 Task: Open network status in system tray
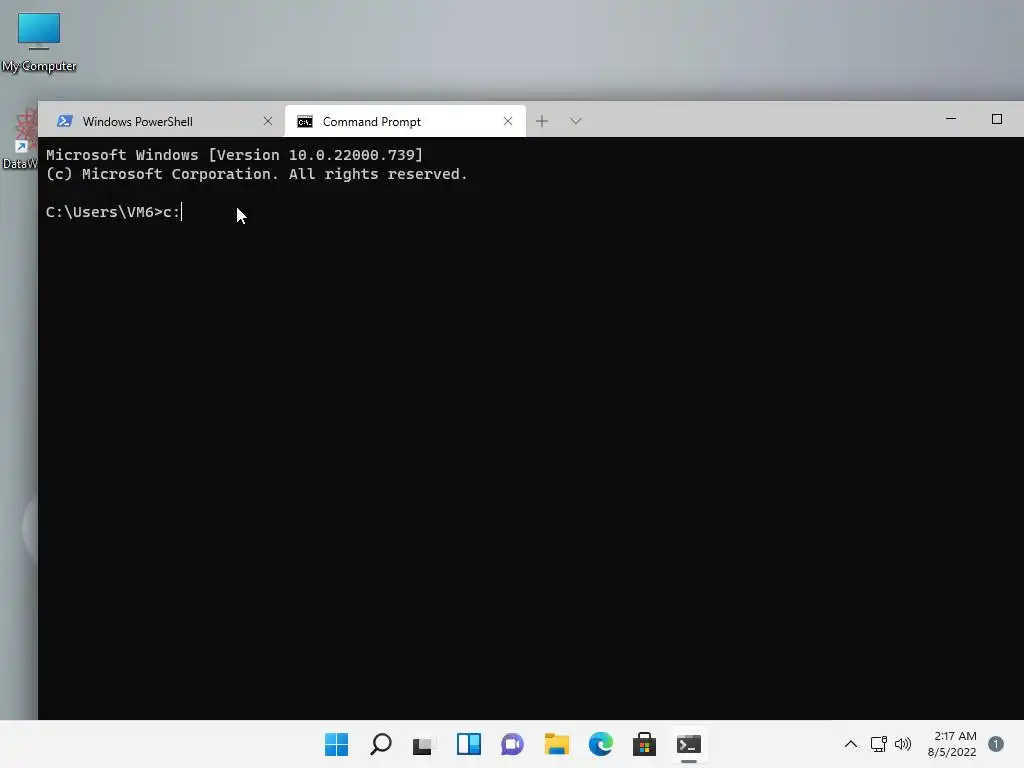point(879,744)
